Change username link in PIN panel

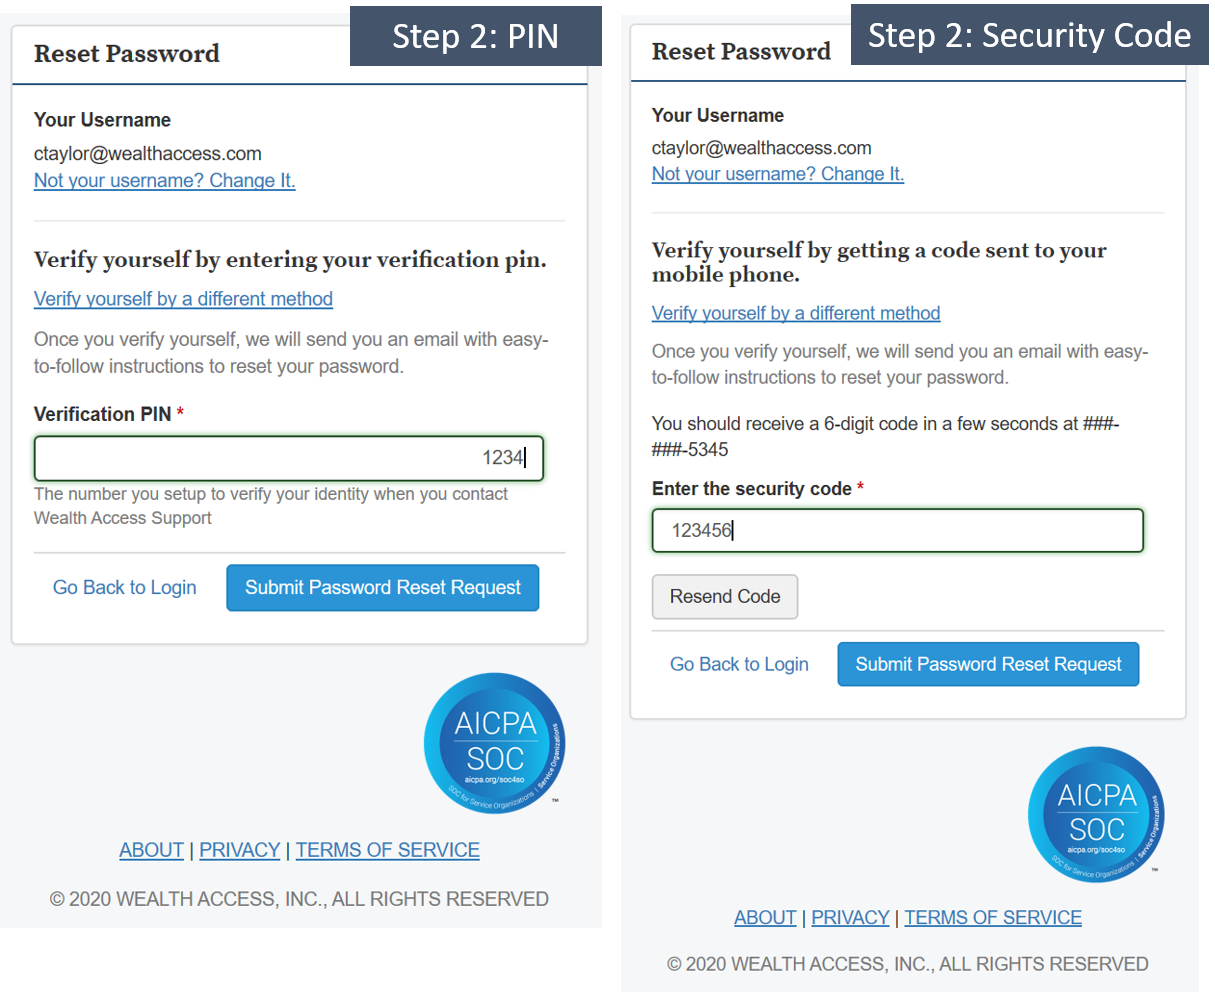pos(165,181)
